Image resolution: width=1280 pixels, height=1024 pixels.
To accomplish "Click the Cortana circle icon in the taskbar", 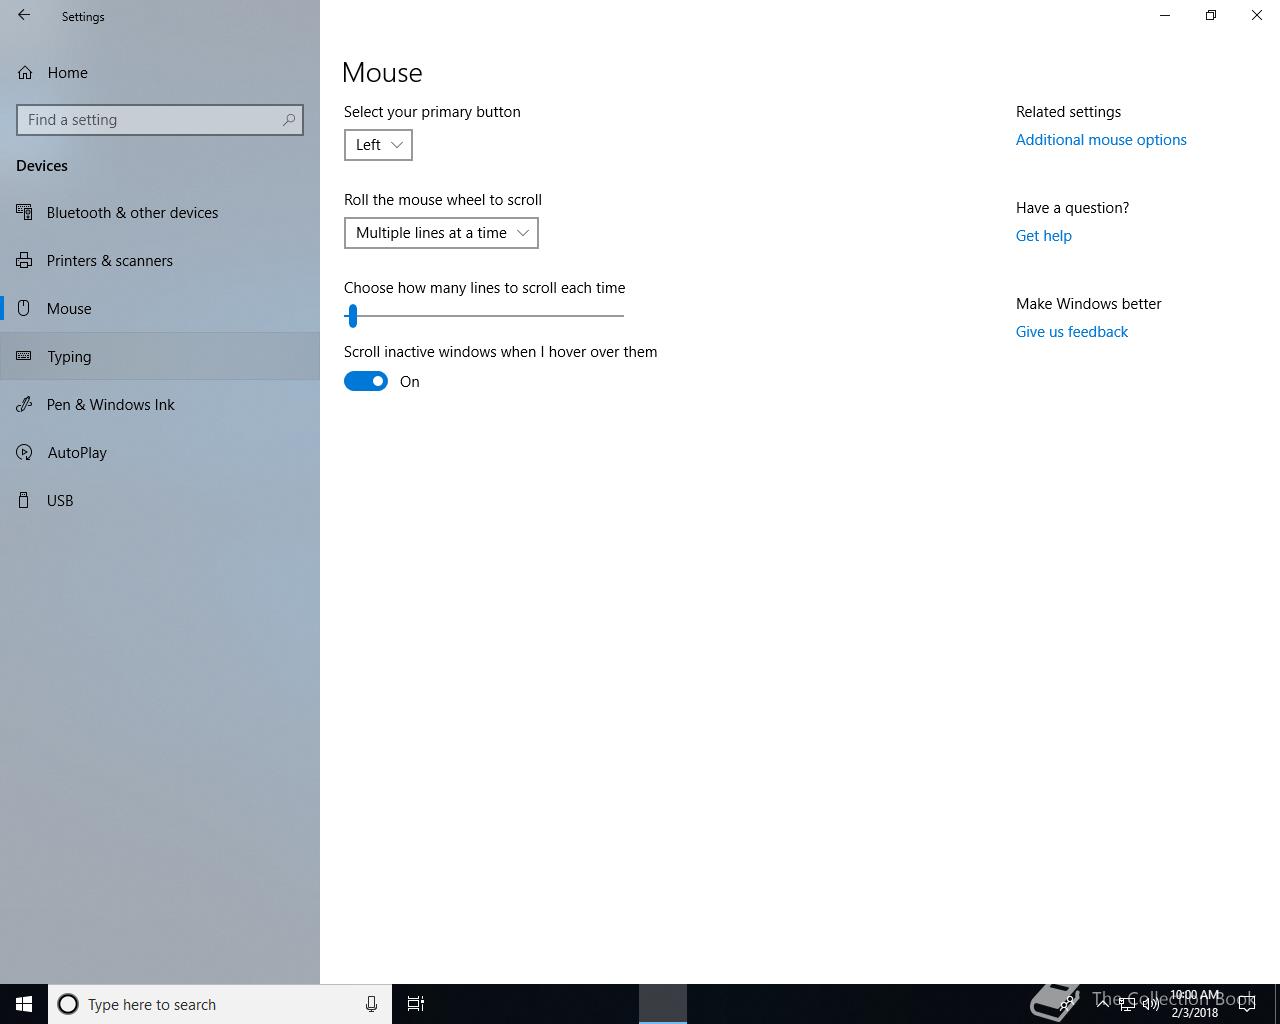I will 68,1004.
